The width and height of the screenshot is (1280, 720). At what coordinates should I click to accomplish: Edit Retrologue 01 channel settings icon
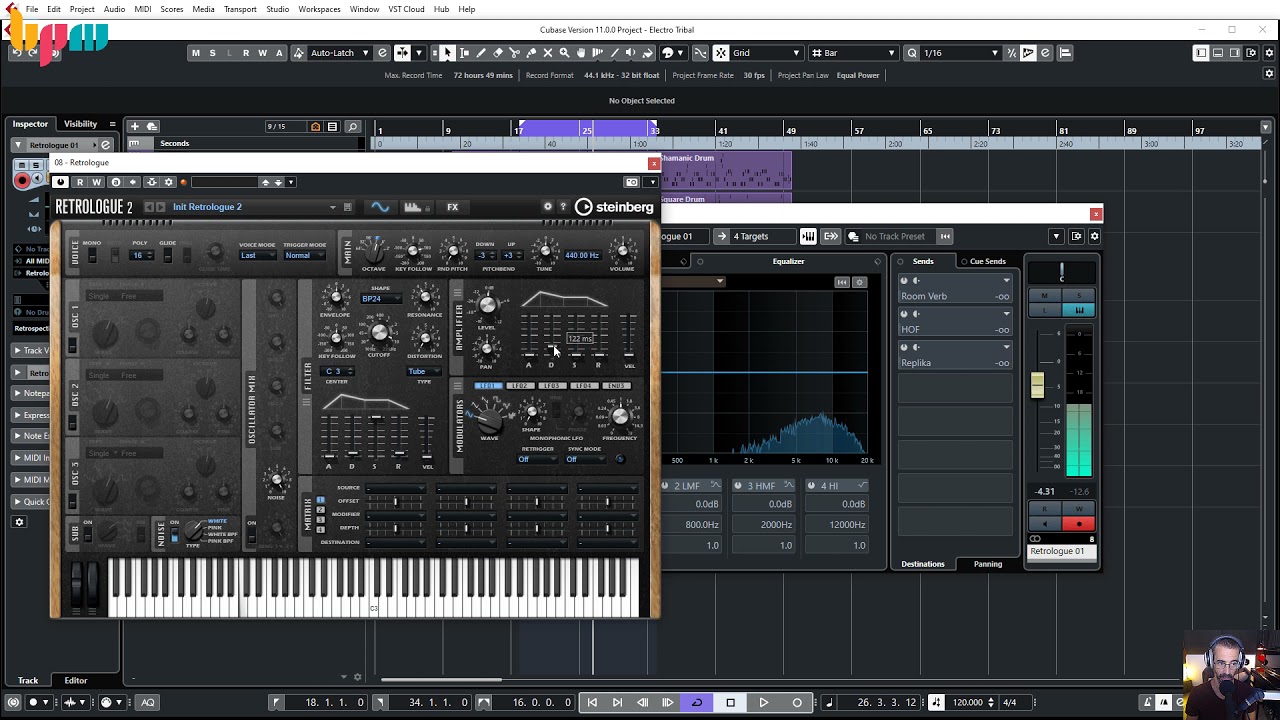(105, 145)
